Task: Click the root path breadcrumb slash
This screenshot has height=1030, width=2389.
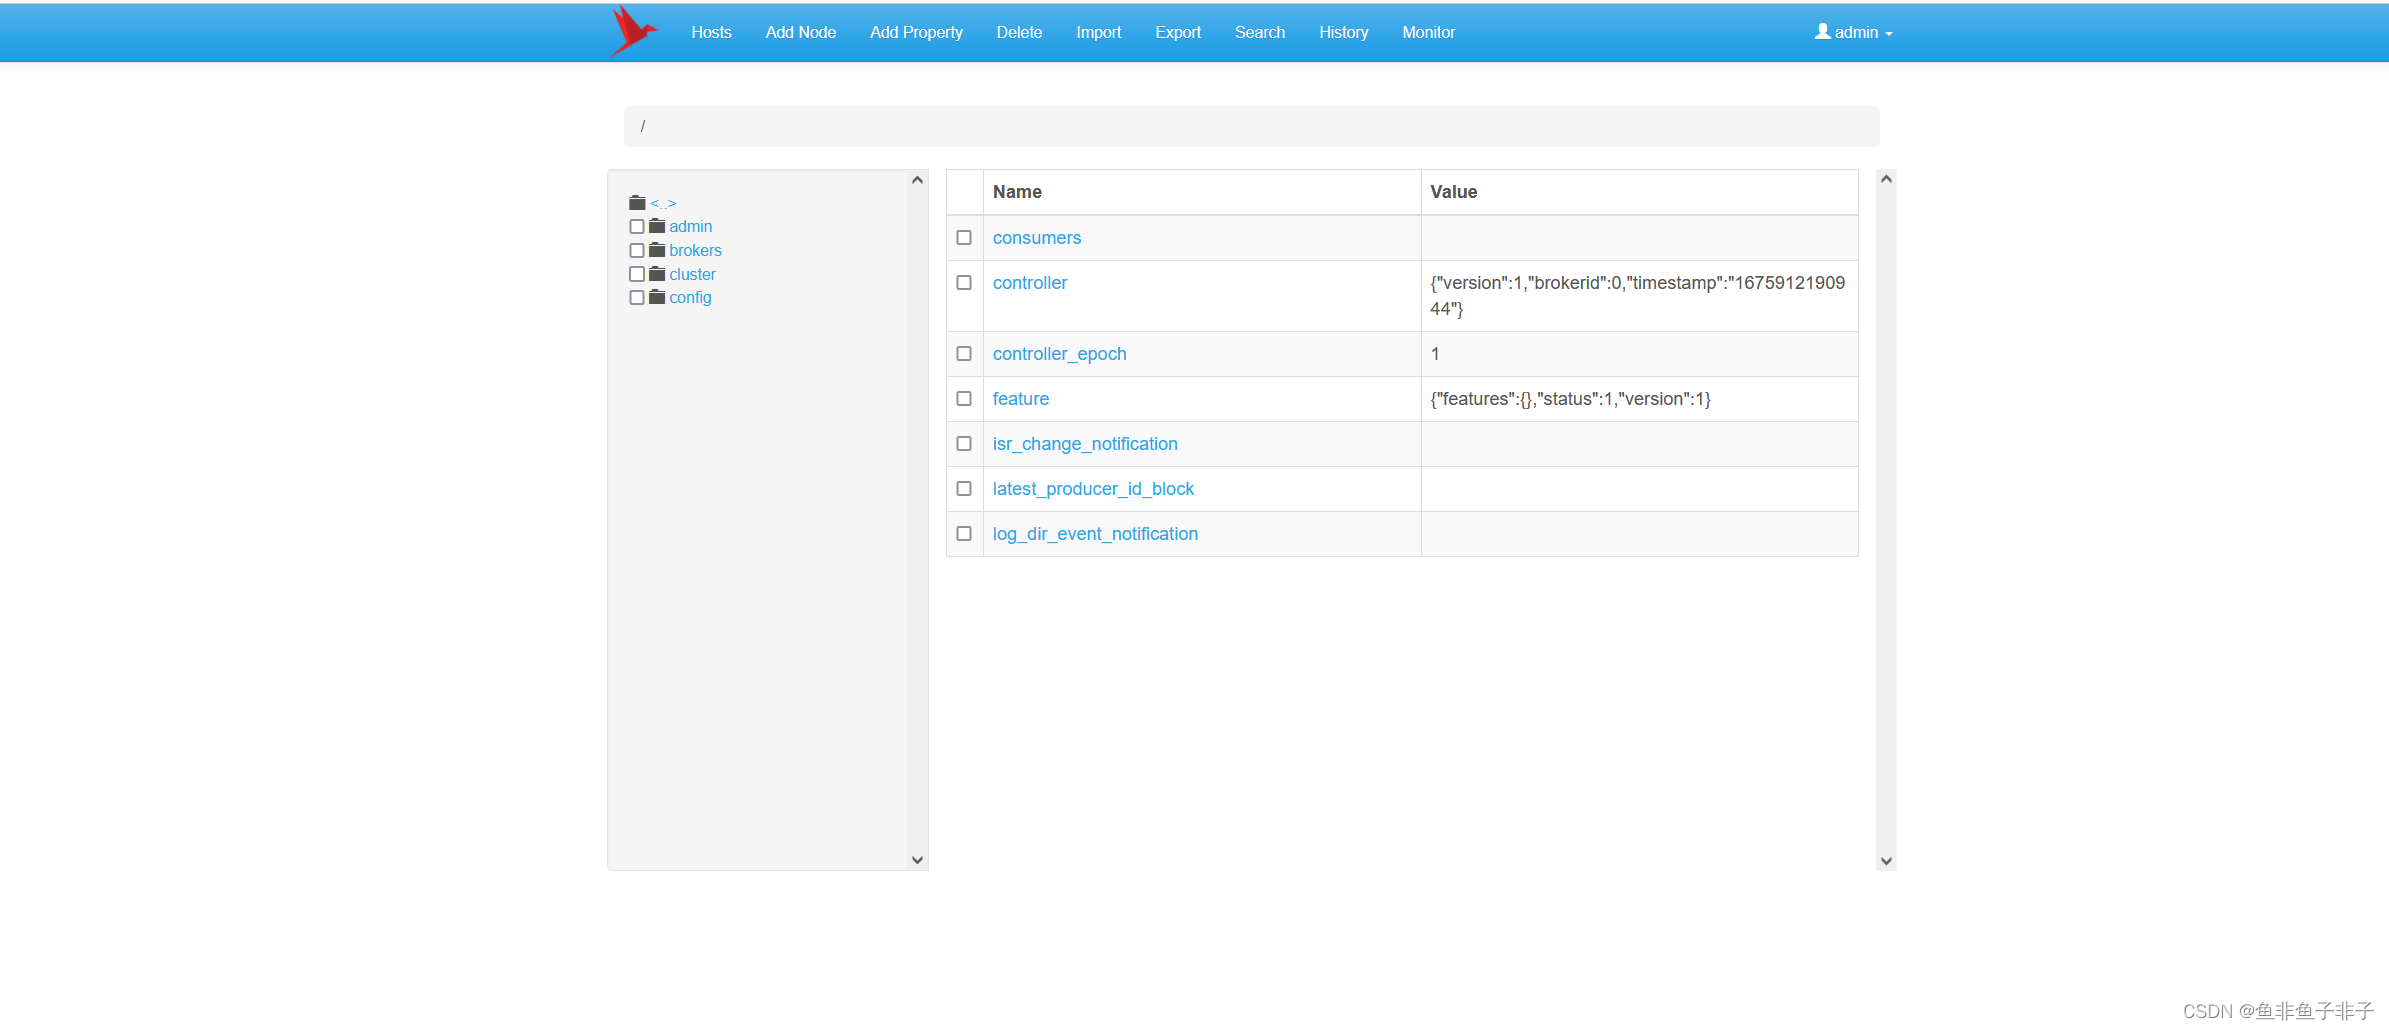Action: [643, 126]
